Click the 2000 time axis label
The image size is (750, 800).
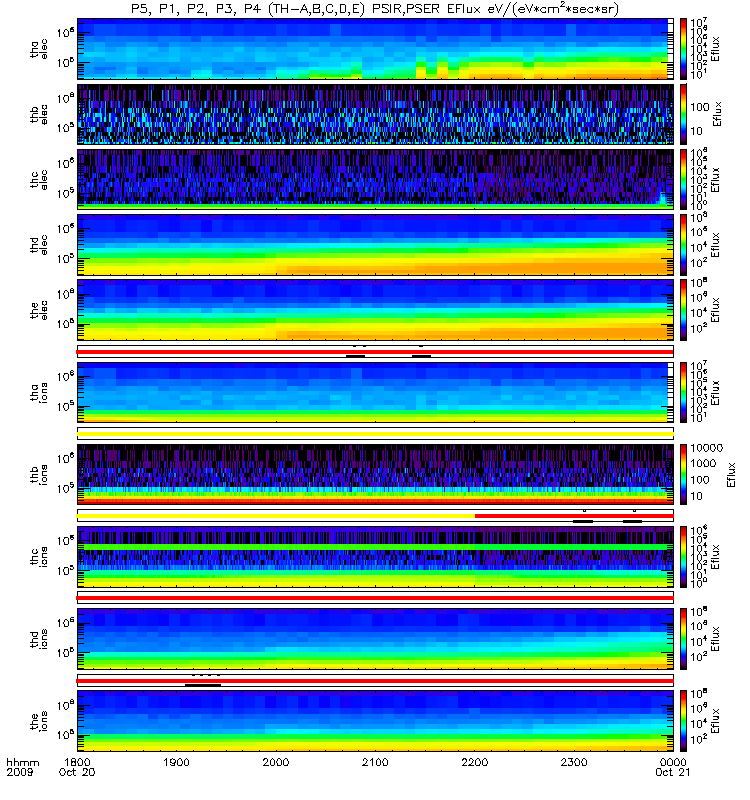tap(276, 762)
